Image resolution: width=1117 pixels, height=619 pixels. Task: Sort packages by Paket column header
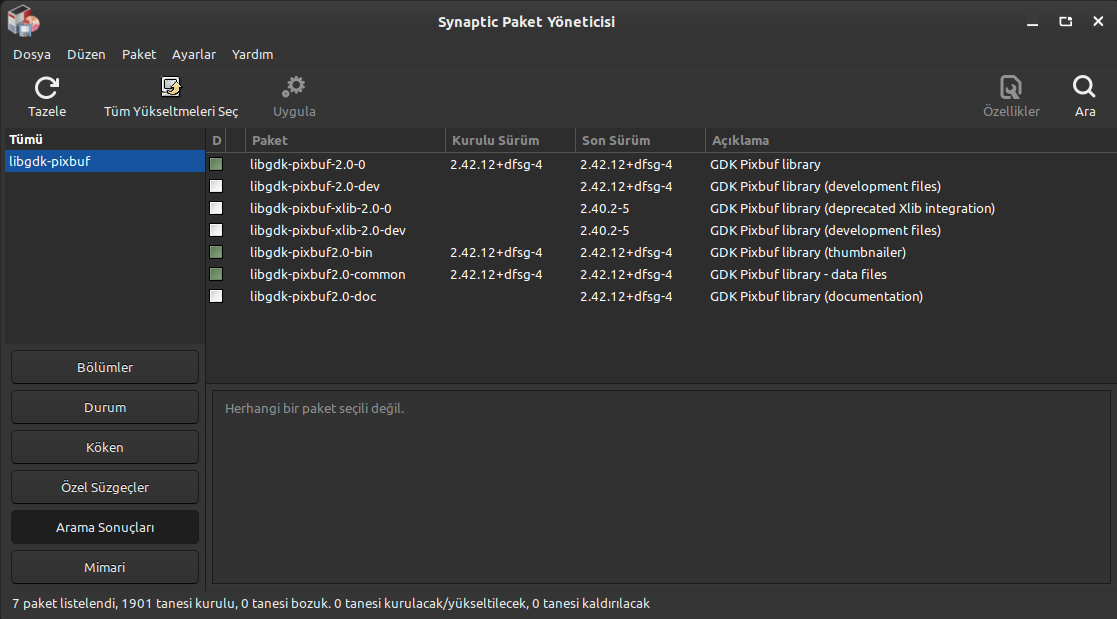point(344,140)
